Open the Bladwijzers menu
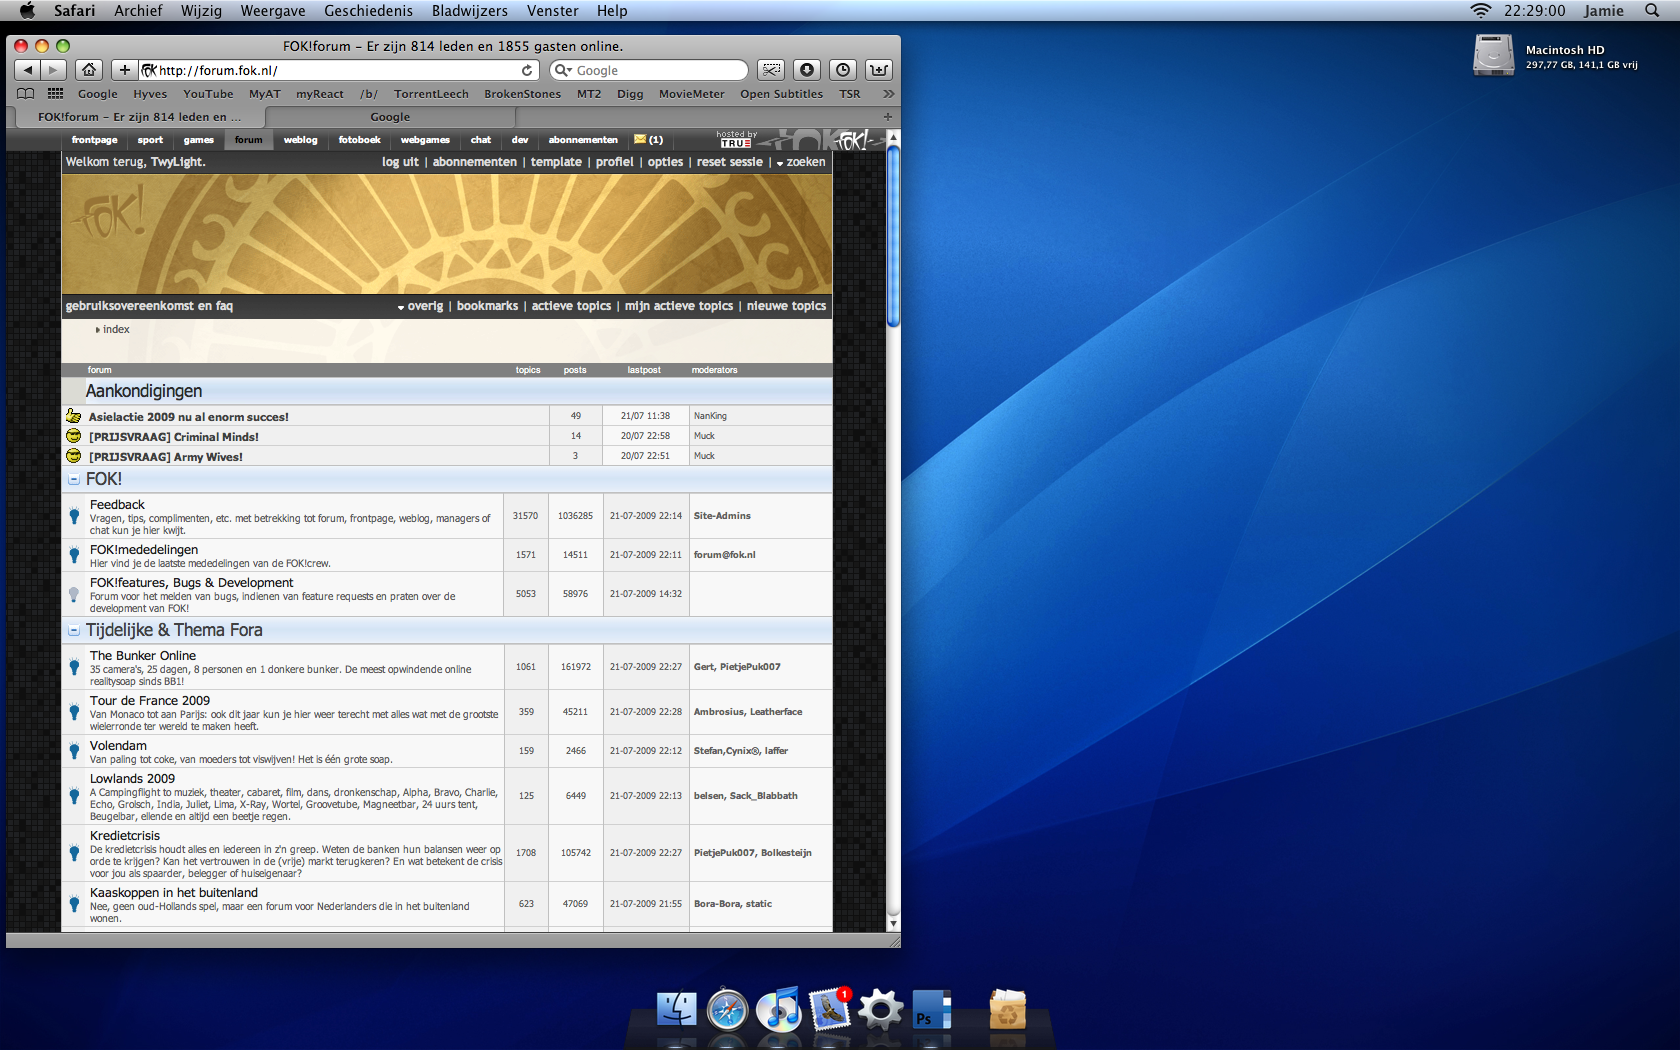 click(470, 10)
